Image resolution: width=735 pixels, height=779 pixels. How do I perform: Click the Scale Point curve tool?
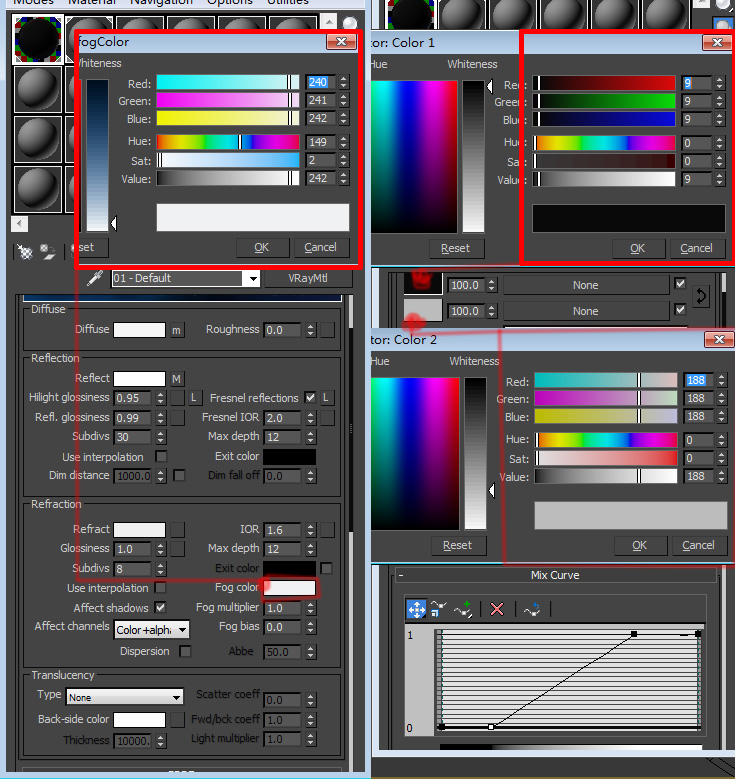click(x=439, y=609)
